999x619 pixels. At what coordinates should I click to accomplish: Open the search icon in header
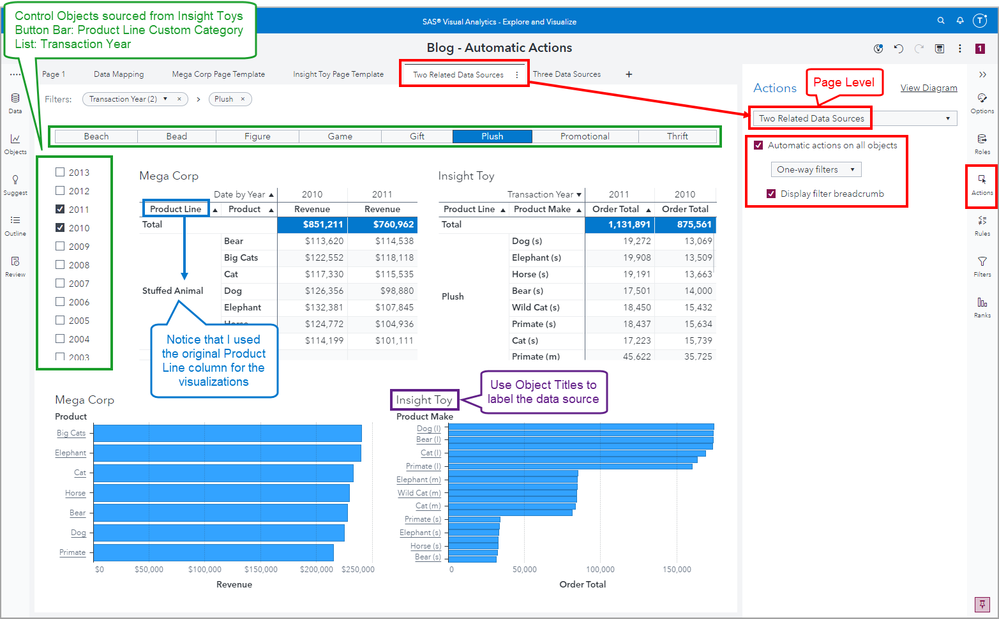940,21
